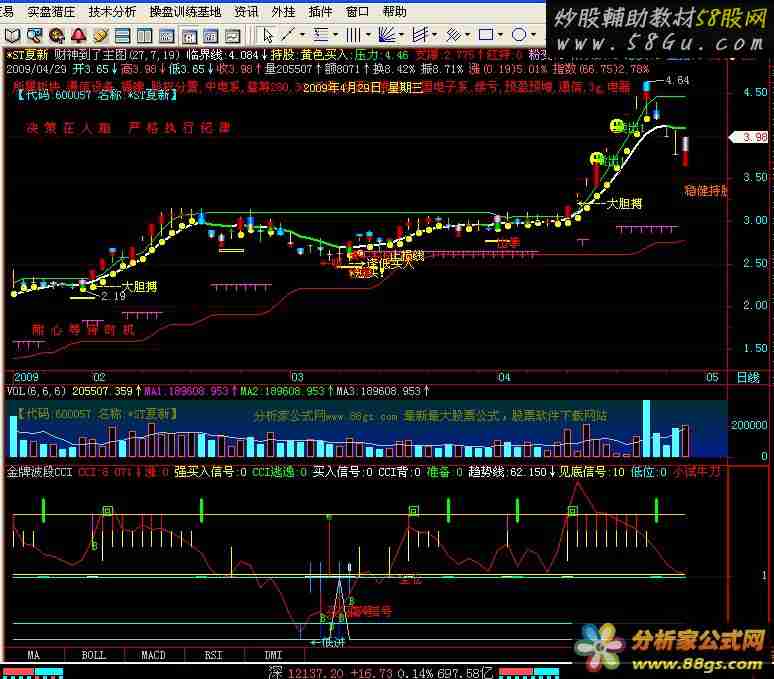The height and width of the screenshot is (679, 774).
Task: Switch to the RSI indicator tab
Action: coord(213,655)
